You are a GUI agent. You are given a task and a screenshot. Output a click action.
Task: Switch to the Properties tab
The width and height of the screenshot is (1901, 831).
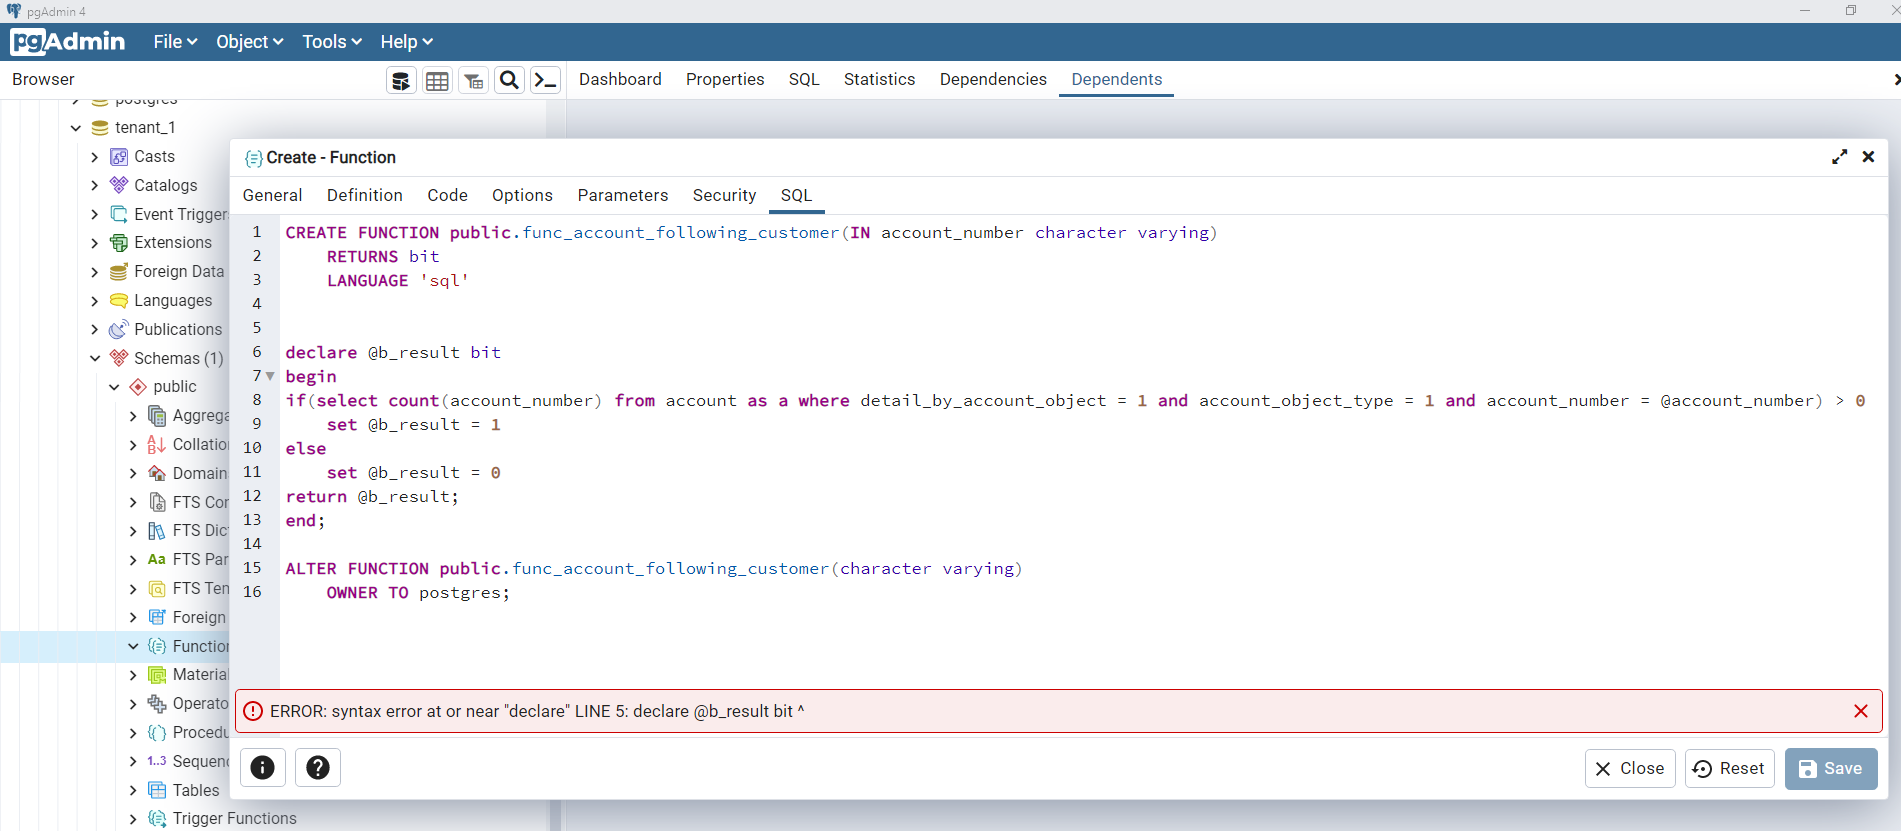point(725,79)
